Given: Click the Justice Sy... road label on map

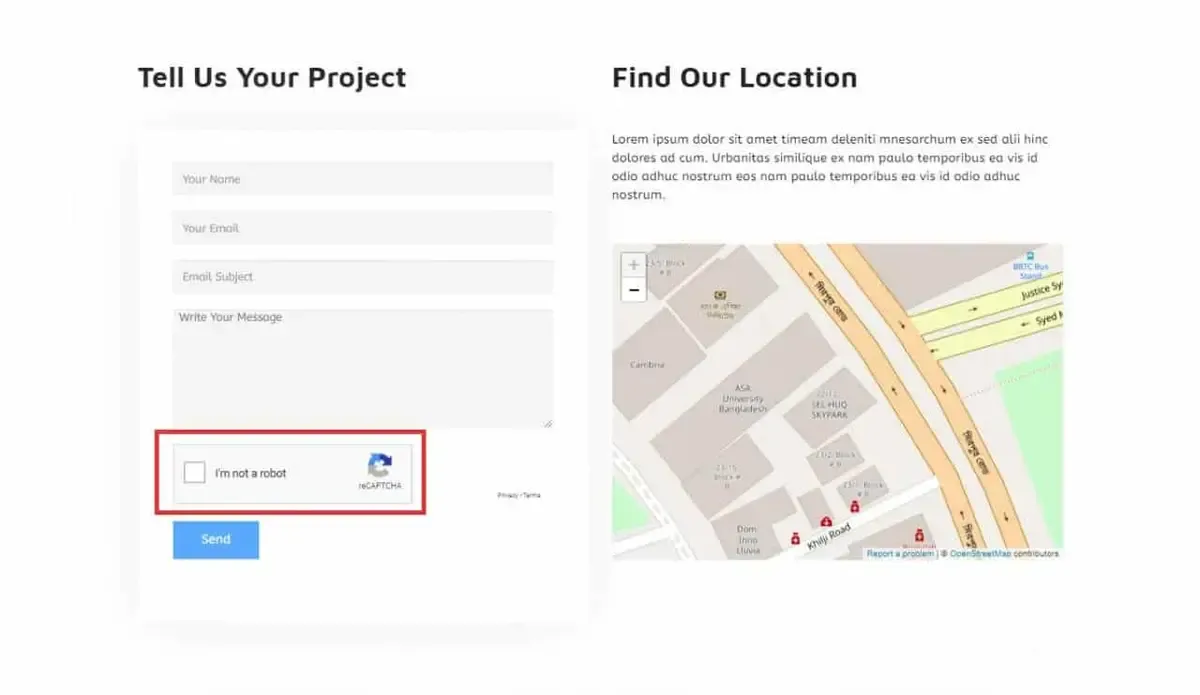Looking at the screenshot, I should [x=1041, y=292].
